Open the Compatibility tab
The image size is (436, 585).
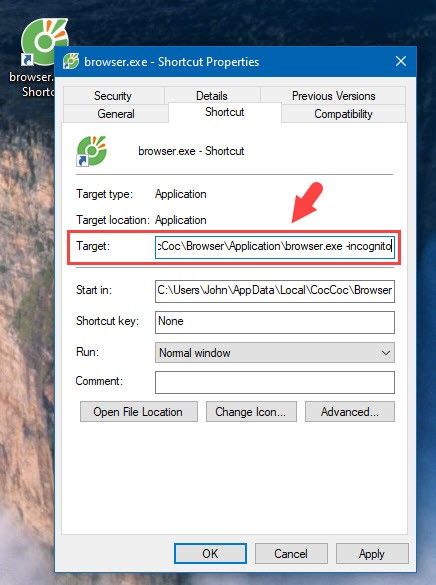tap(343, 113)
